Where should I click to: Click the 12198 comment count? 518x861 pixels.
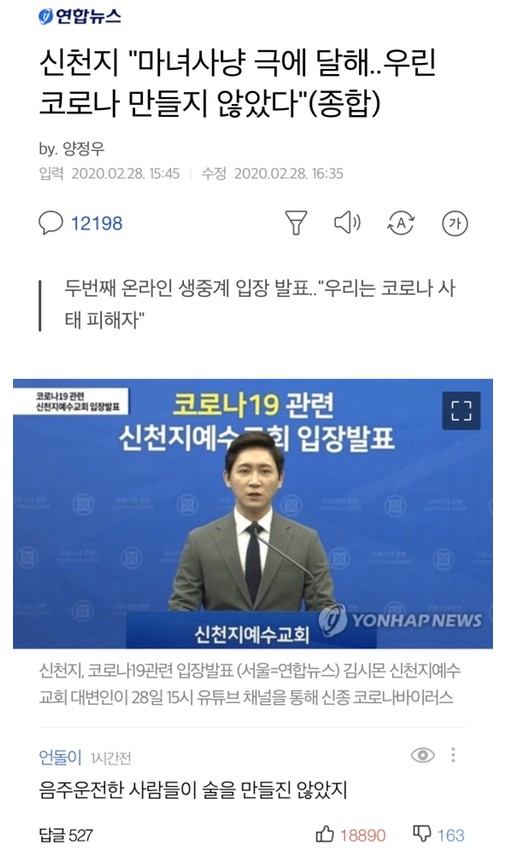pos(97,223)
